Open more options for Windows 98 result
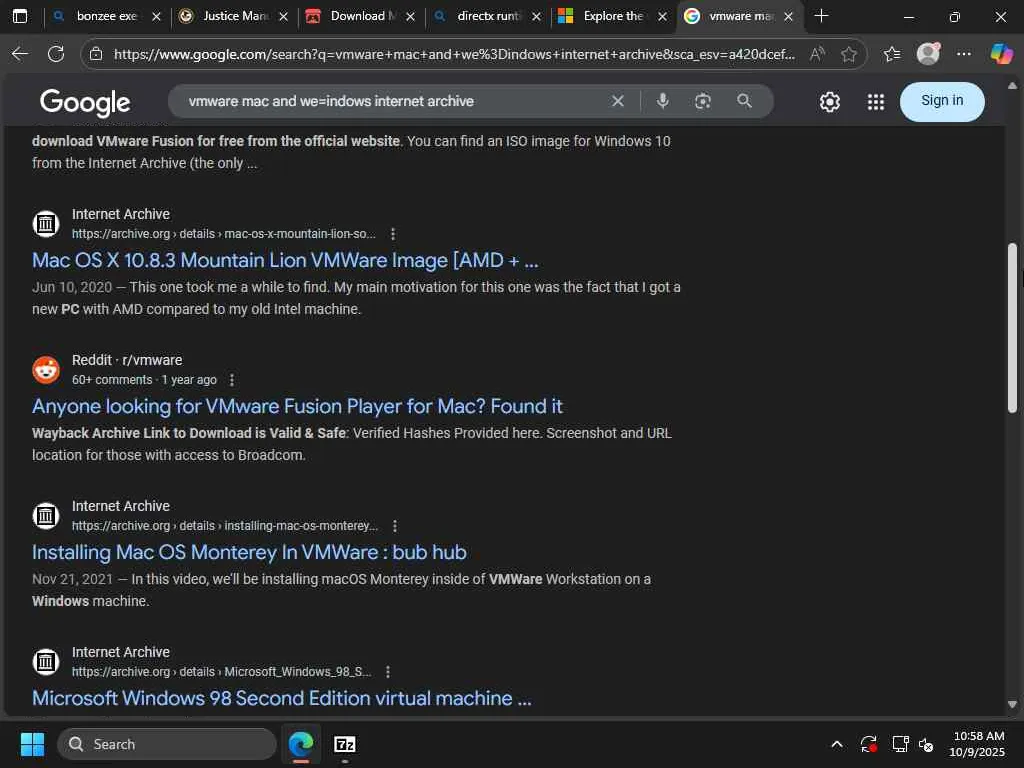This screenshot has height=768, width=1024. (x=388, y=672)
